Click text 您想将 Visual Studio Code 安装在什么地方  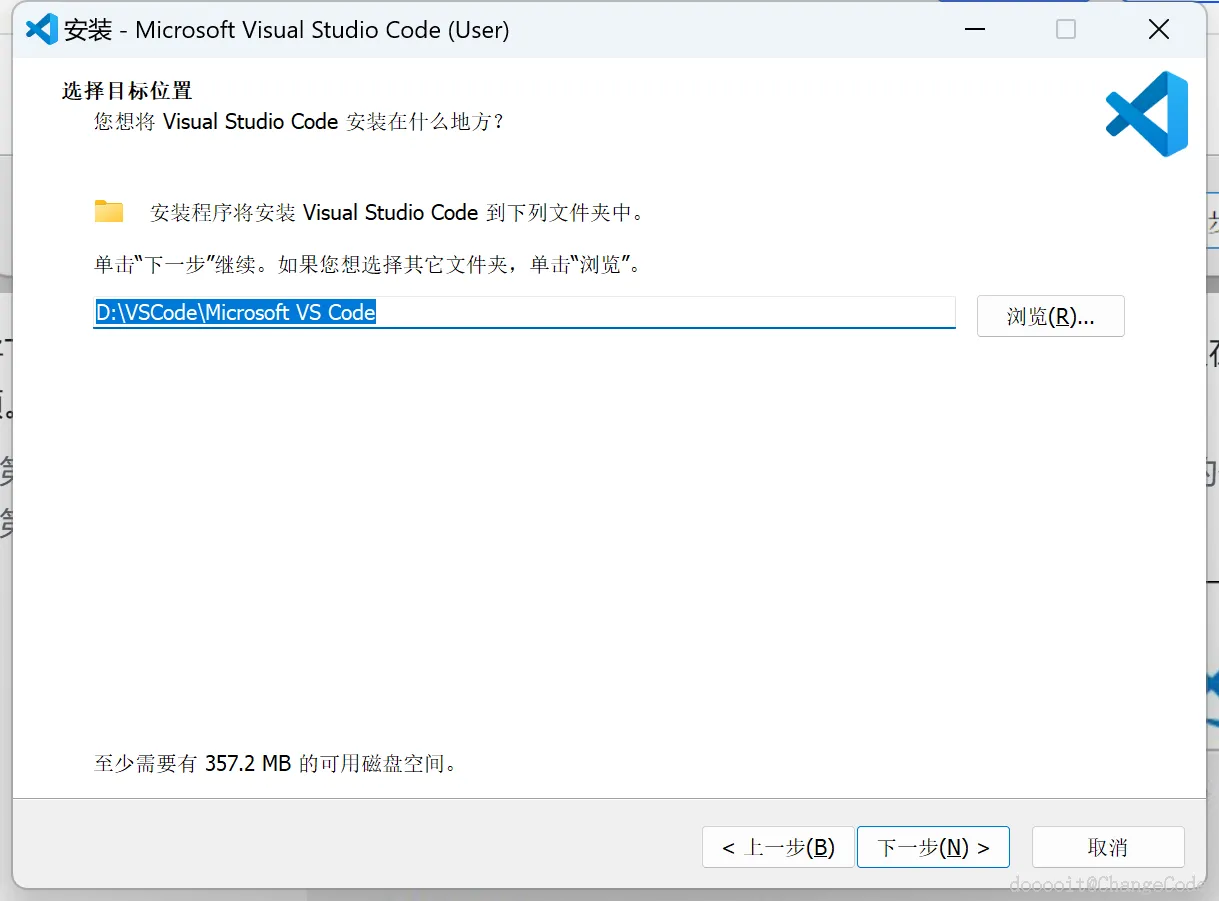(300, 122)
